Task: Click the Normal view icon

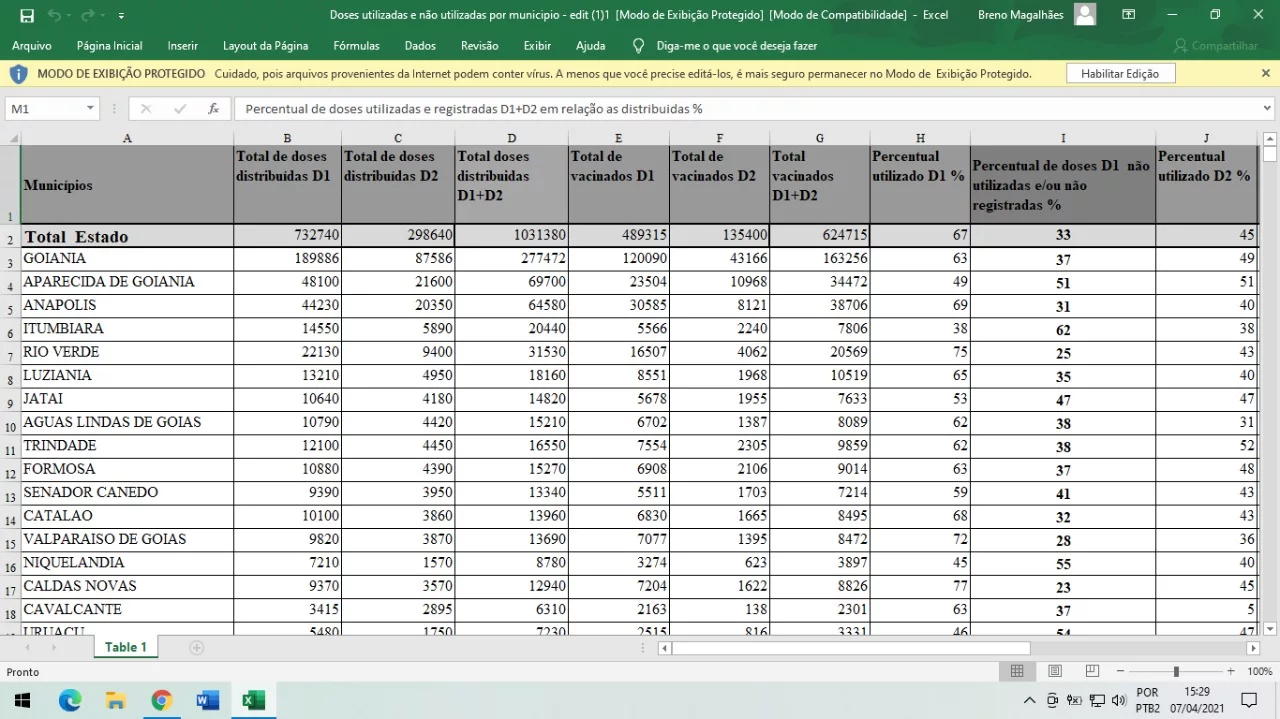Action: pos(1017,671)
